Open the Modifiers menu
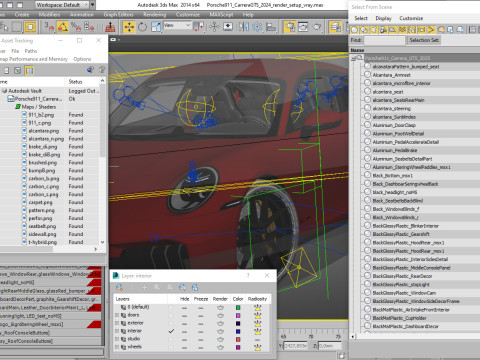Viewport: 480px width, 360px height. [49, 15]
